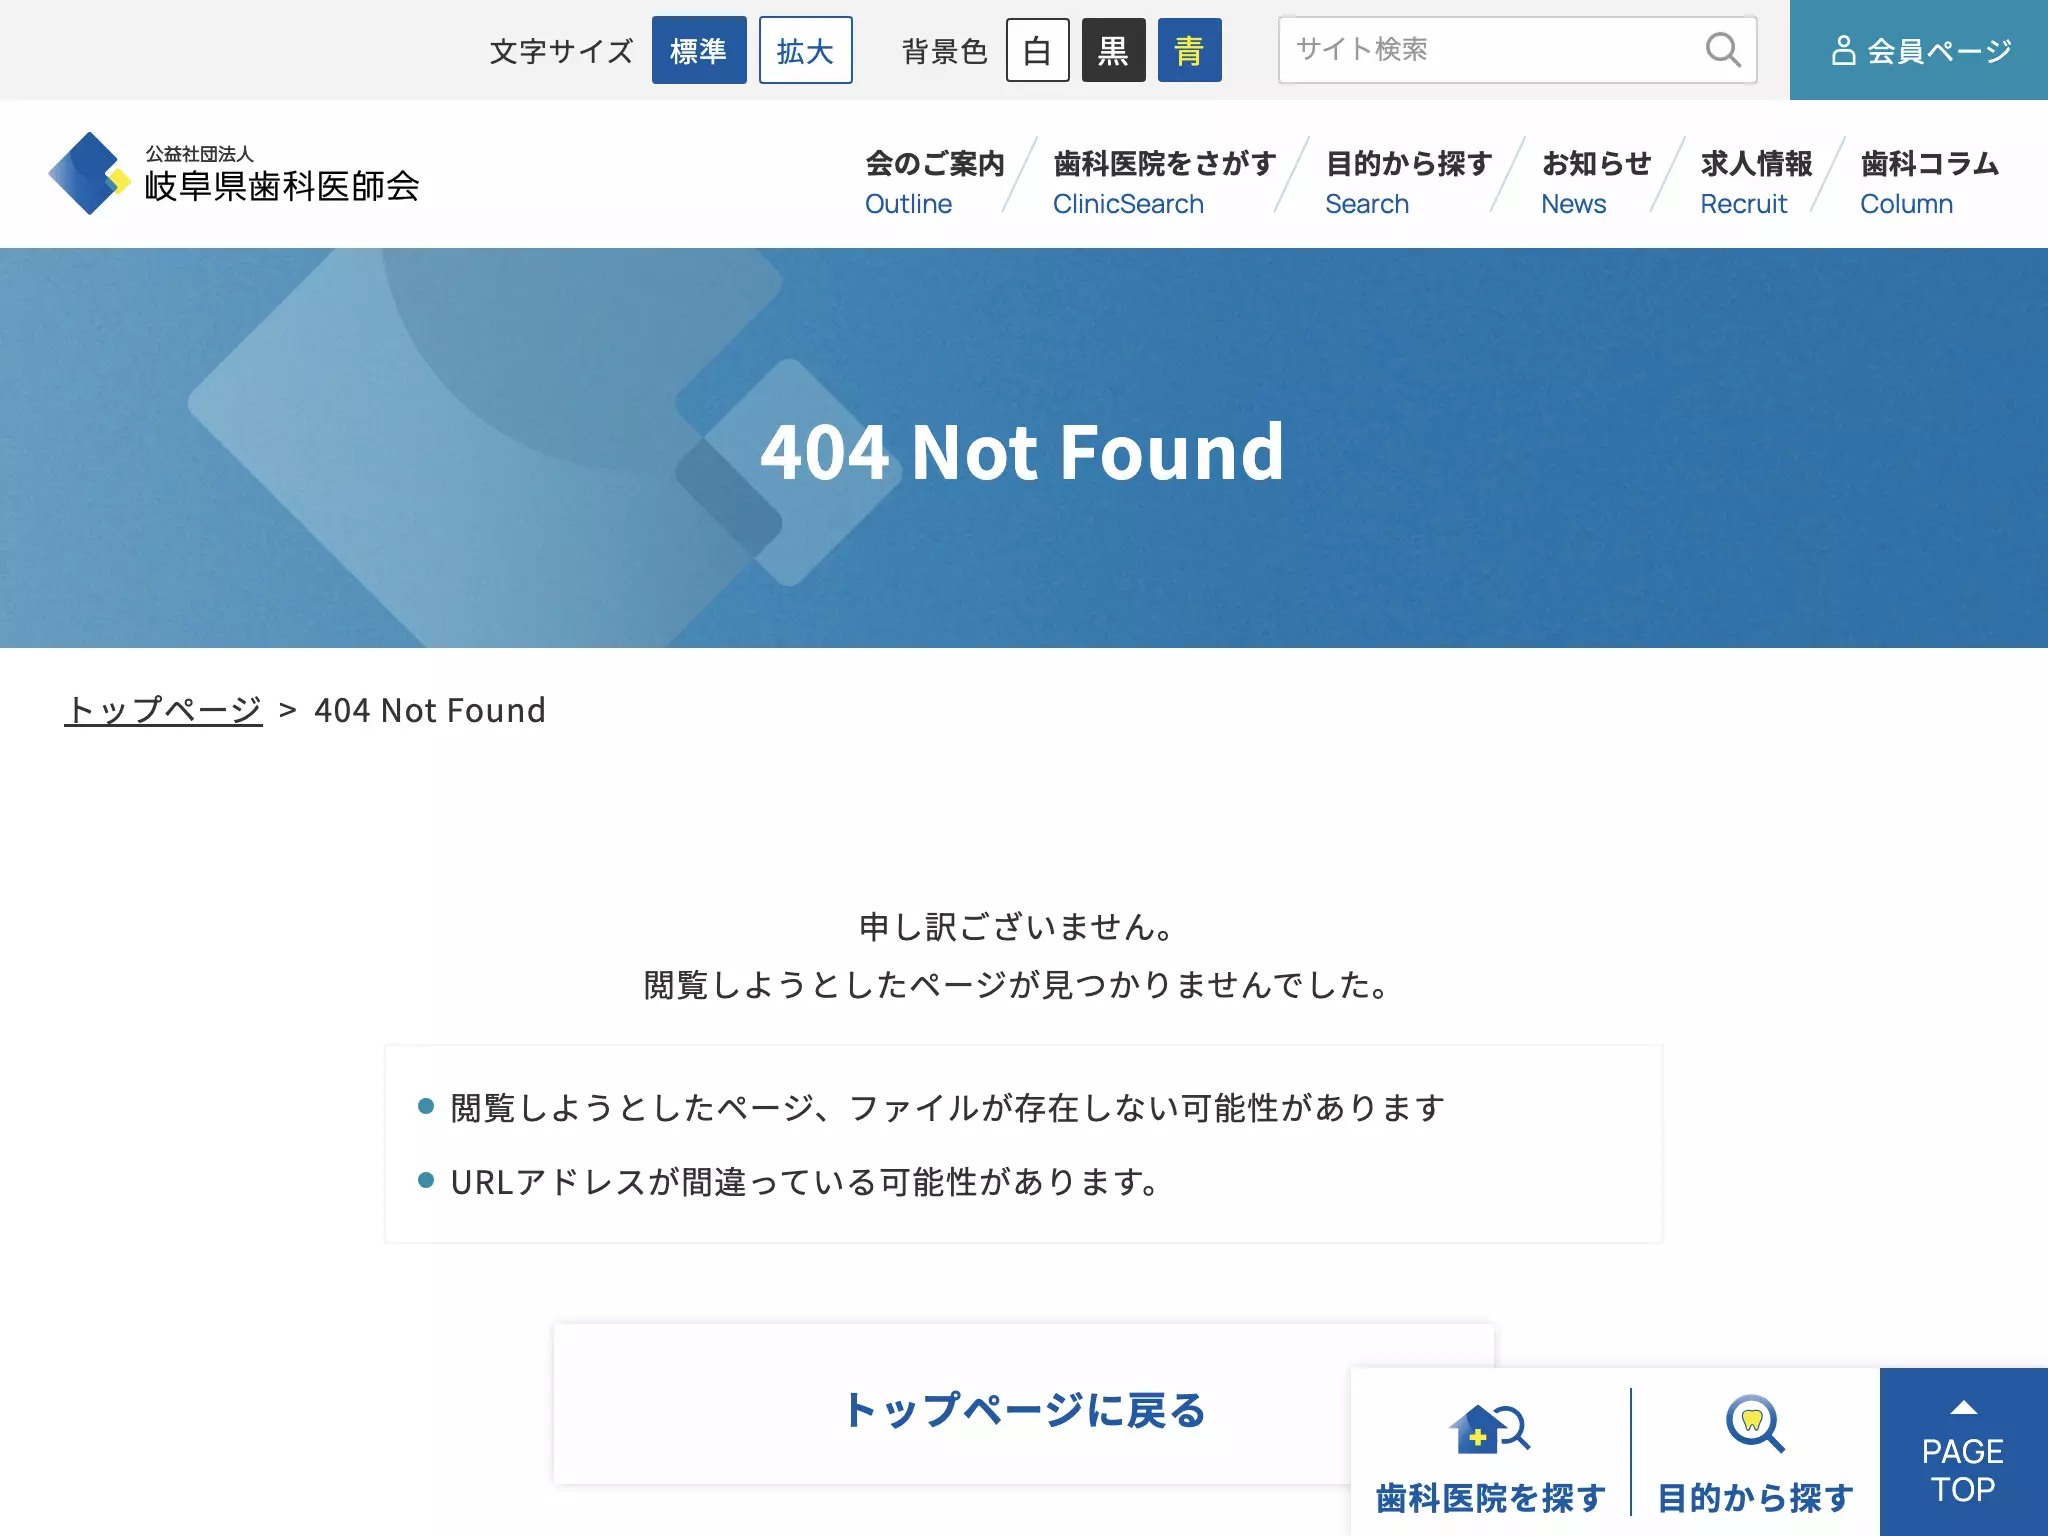The height and width of the screenshot is (1536, 2048).
Task: Click the tooth magnifier icon
Action: point(1755,1423)
